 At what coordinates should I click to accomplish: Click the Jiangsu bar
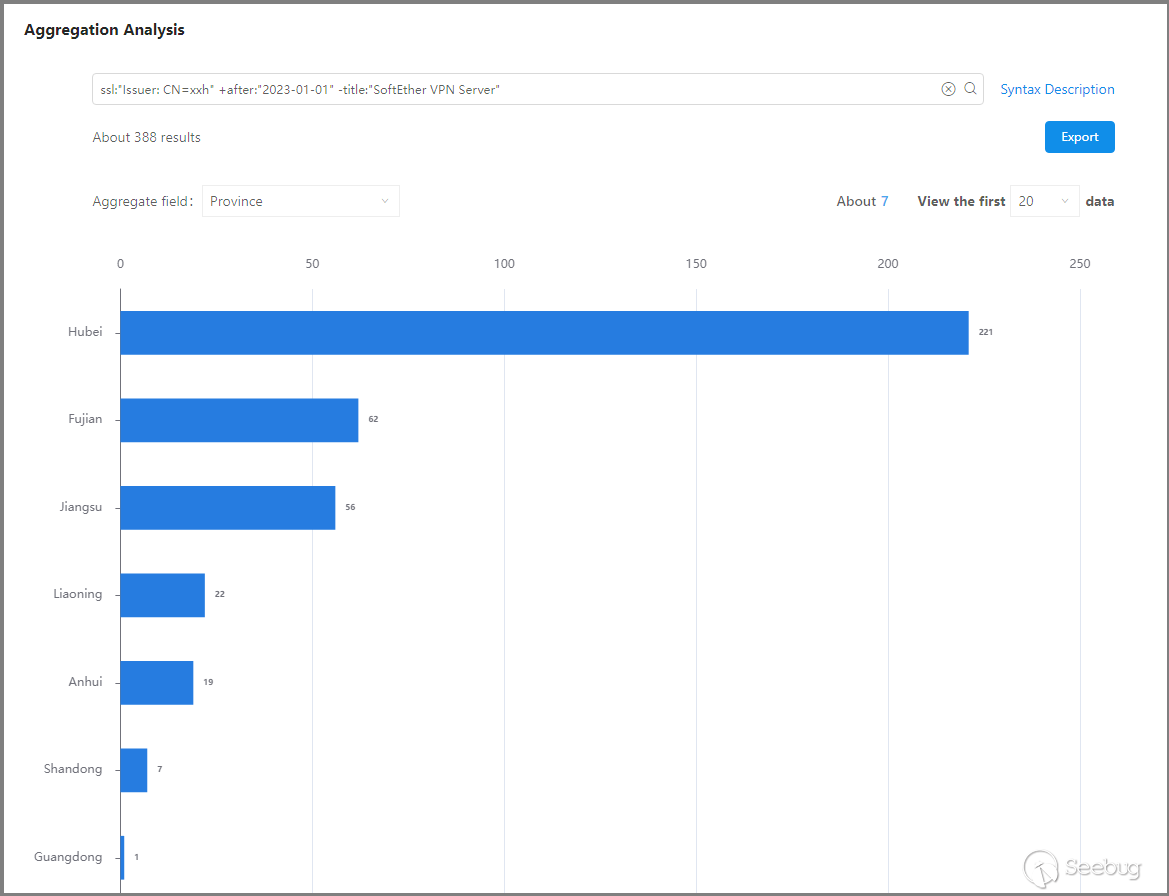228,507
